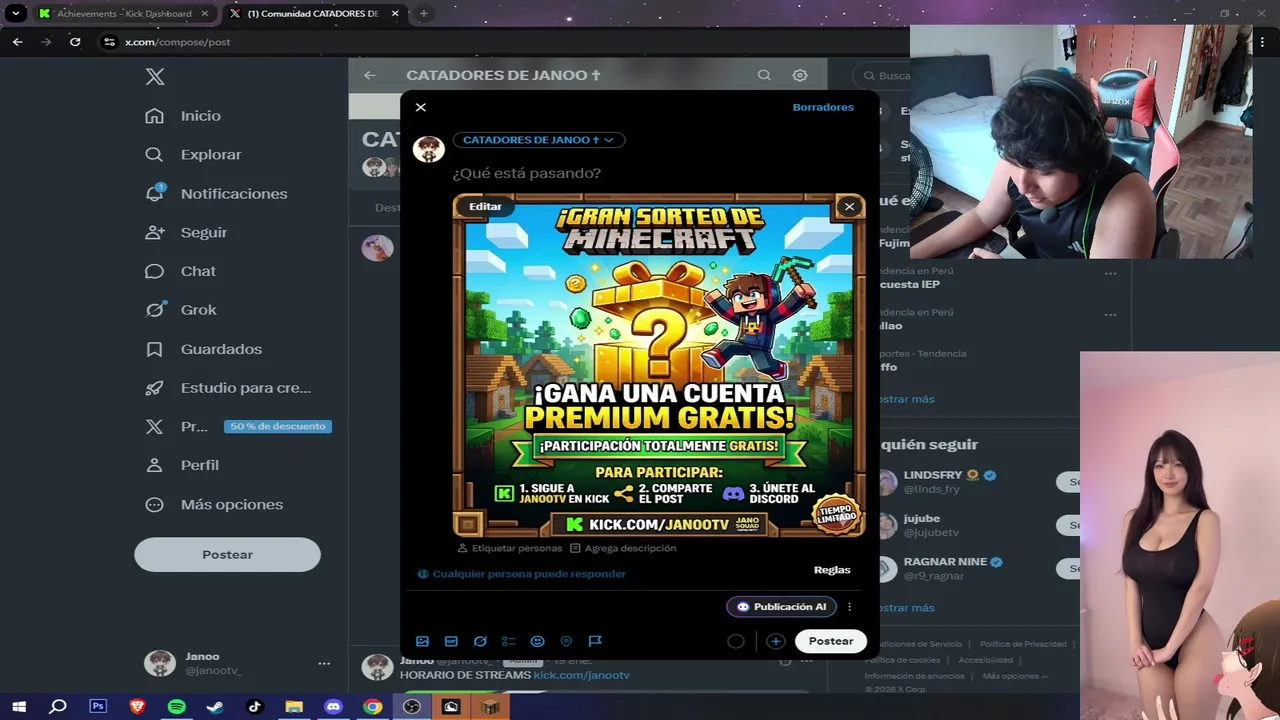
Task: Click search icon in community header
Action: point(764,75)
